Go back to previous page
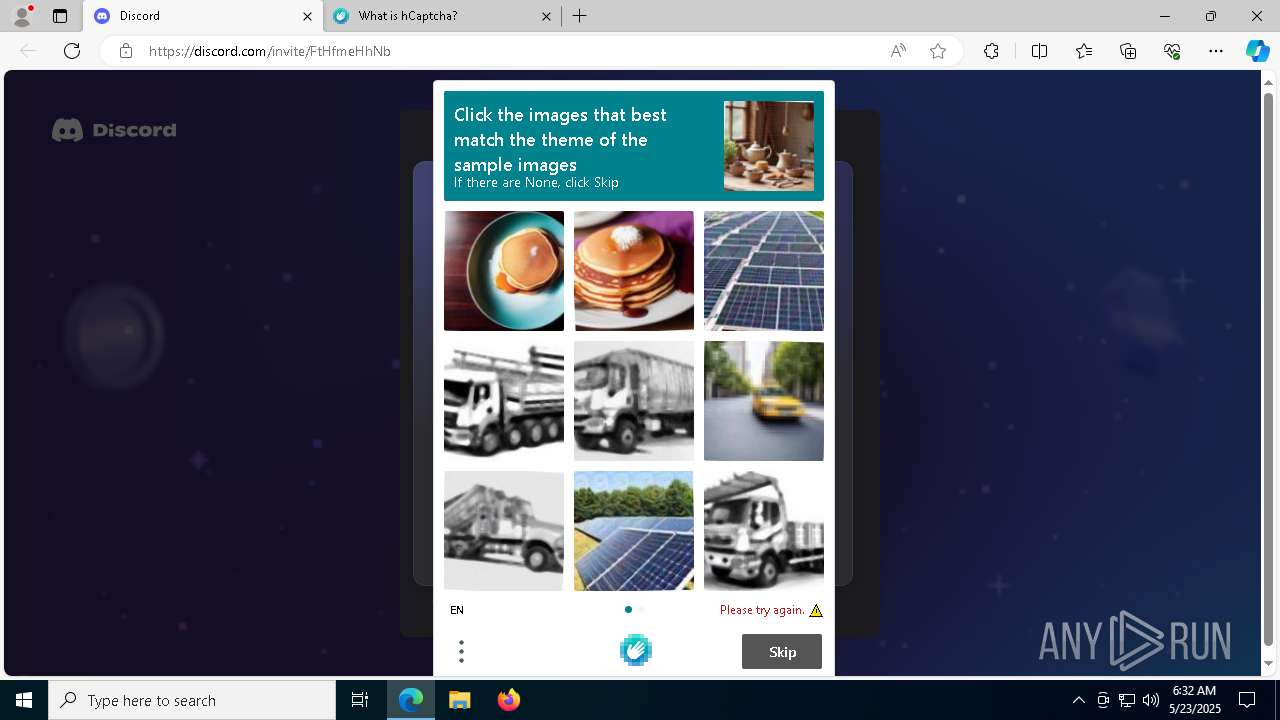 (x=28, y=51)
